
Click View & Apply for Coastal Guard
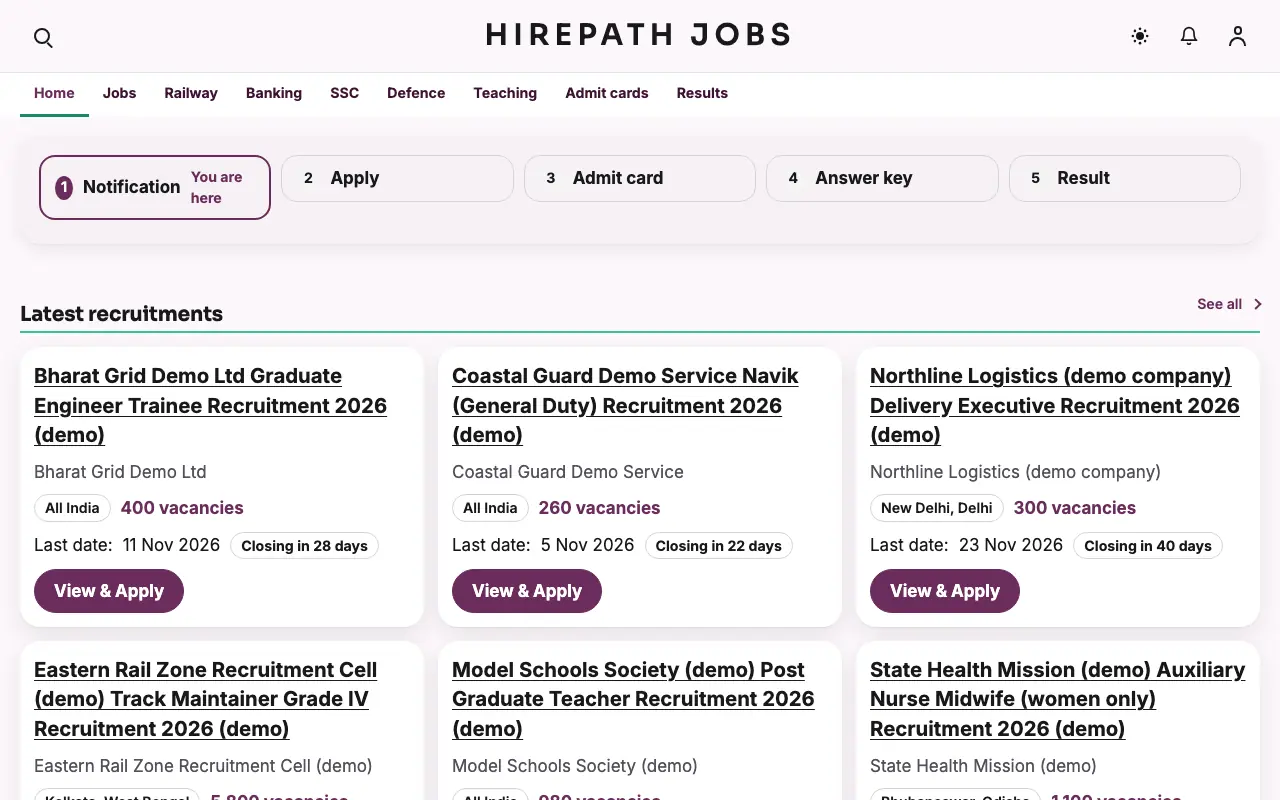(x=527, y=591)
